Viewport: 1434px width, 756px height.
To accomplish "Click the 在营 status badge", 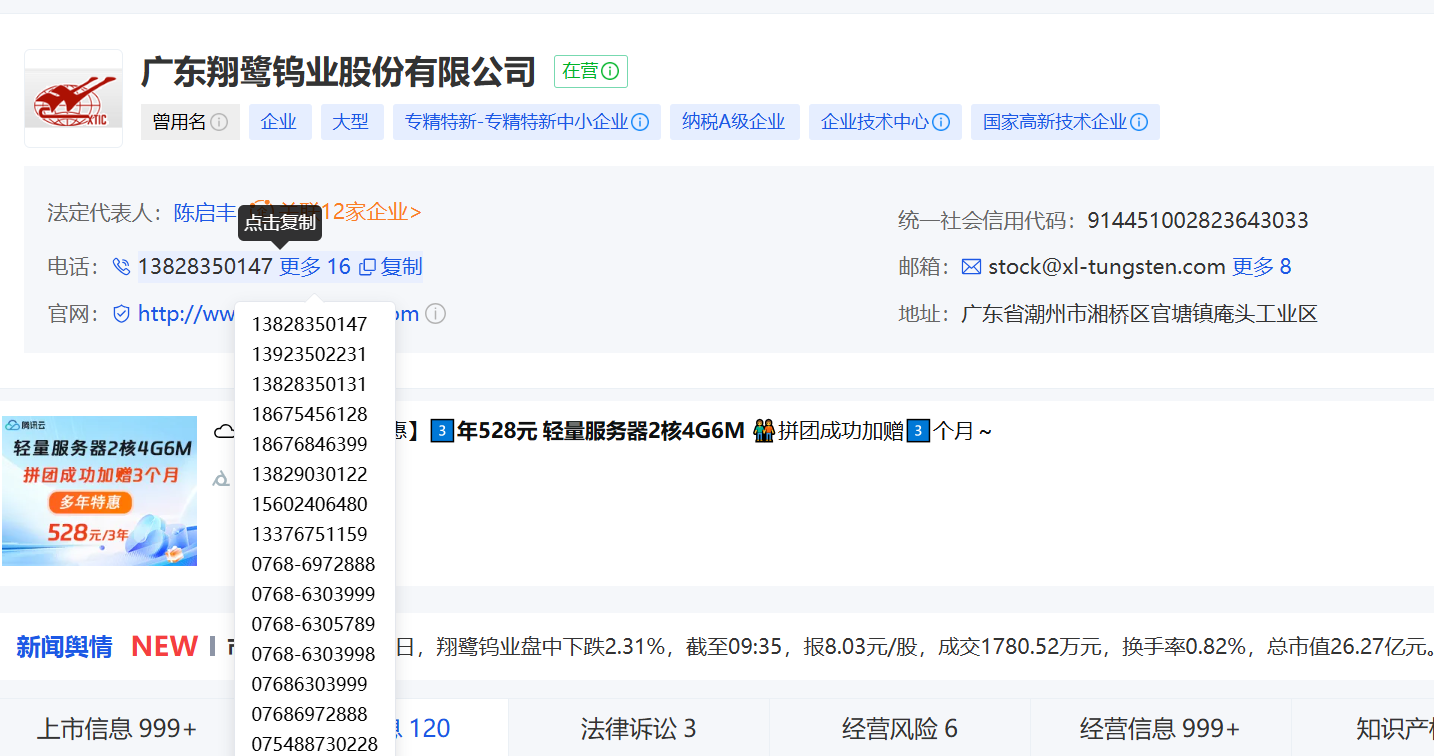I will tap(591, 72).
